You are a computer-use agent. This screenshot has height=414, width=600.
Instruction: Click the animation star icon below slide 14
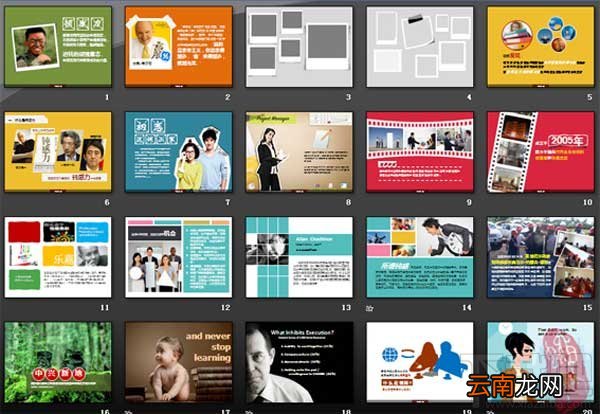click(x=369, y=308)
